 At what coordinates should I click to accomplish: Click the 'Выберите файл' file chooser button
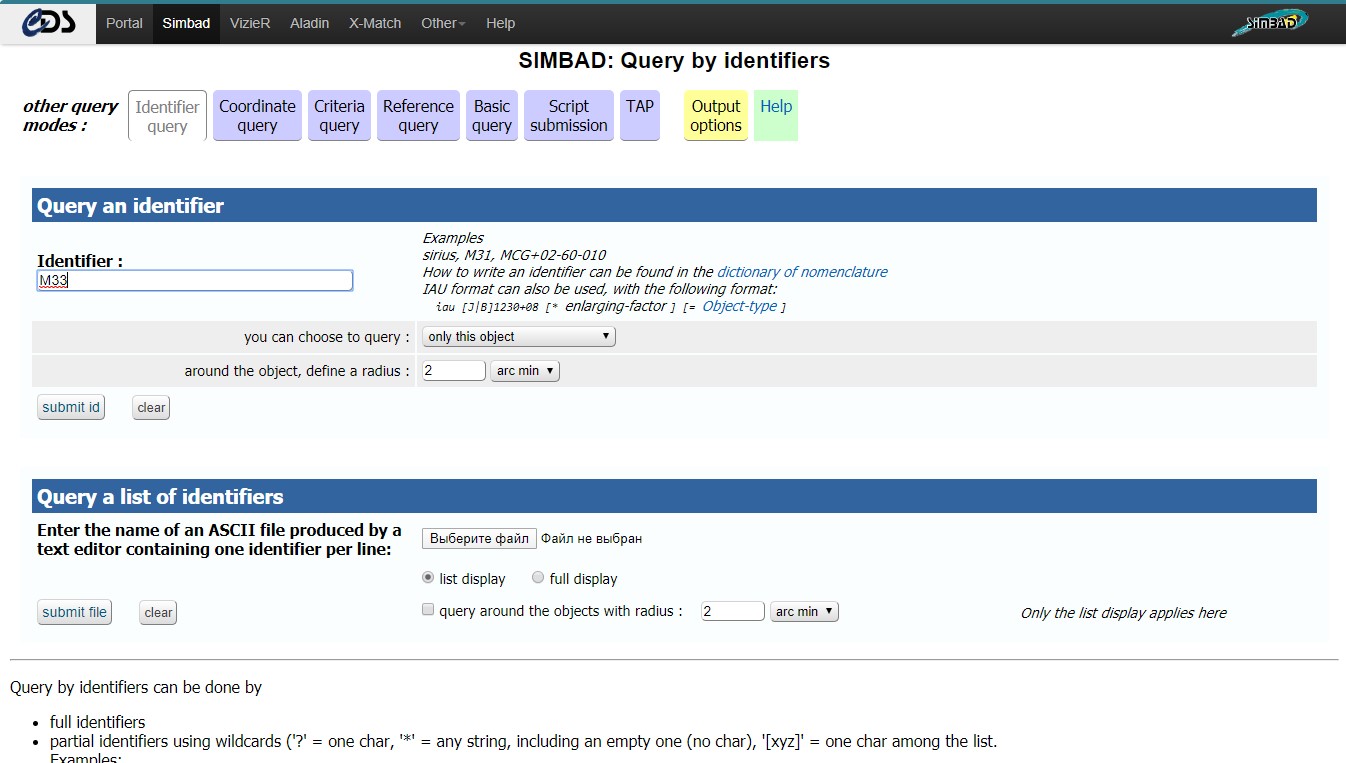point(479,539)
